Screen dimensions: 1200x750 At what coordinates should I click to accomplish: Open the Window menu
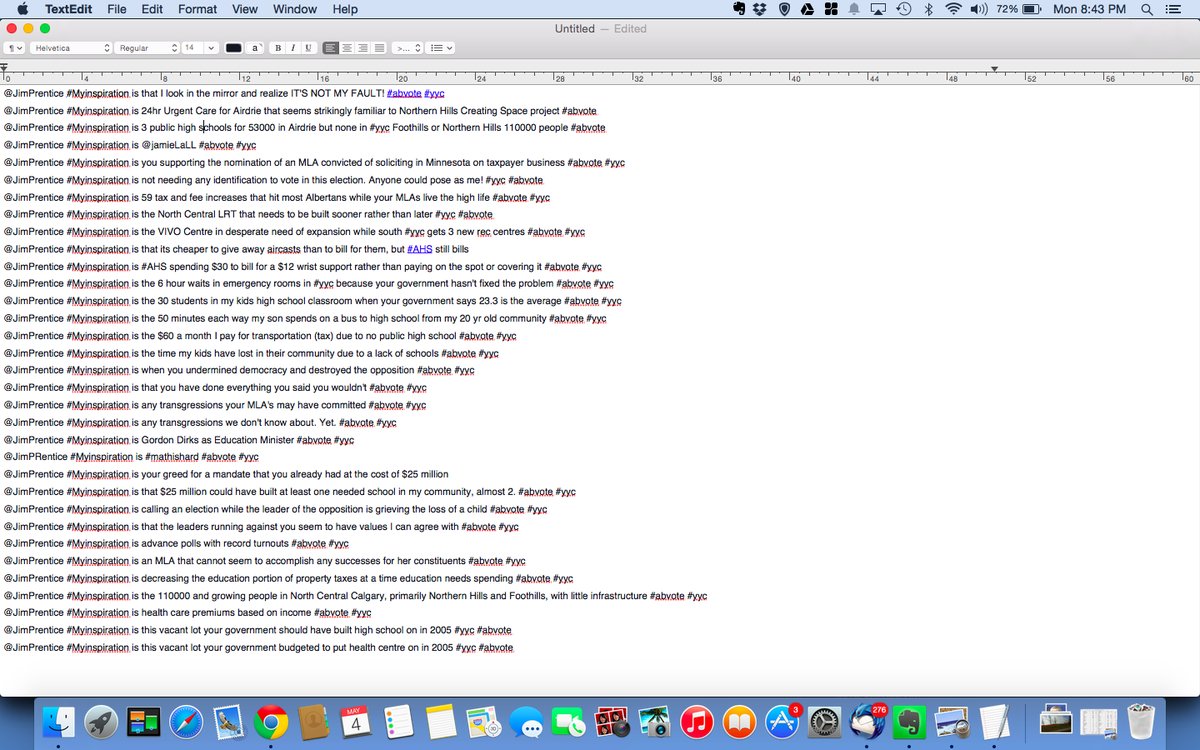coord(295,9)
